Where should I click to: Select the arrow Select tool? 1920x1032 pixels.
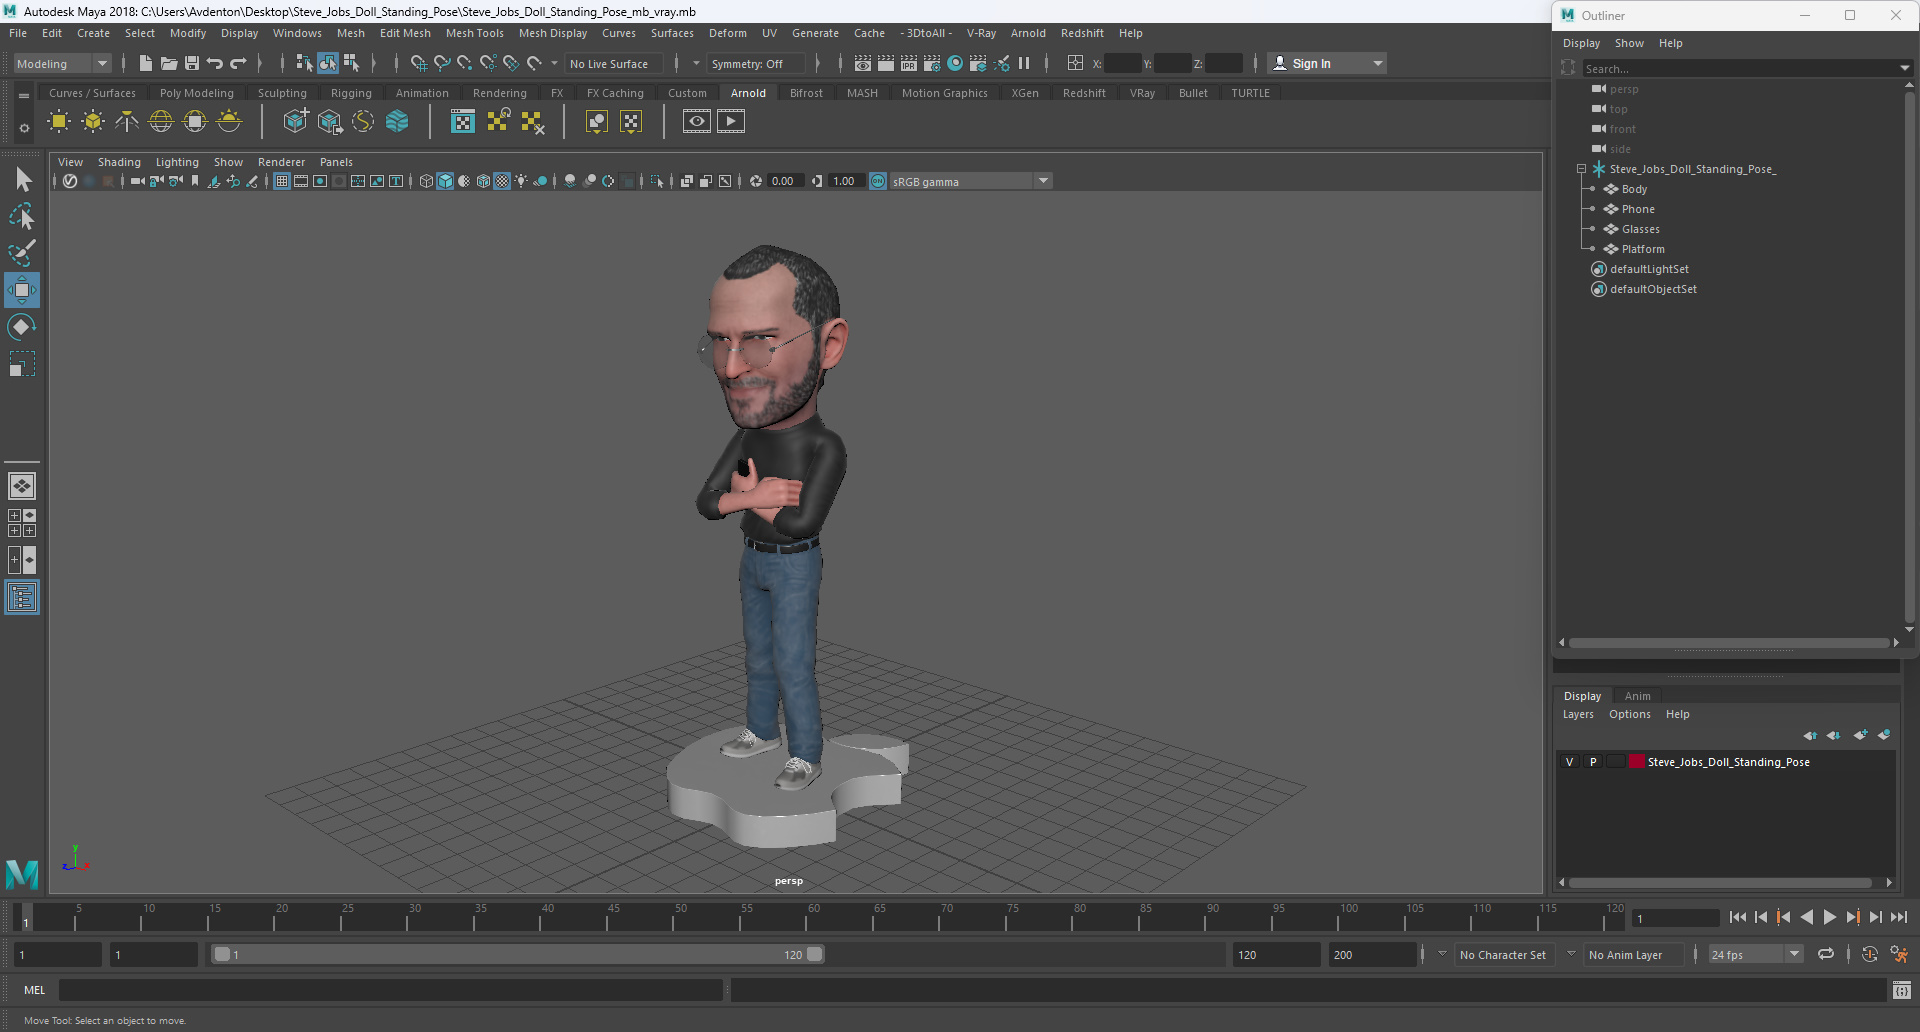[22, 180]
